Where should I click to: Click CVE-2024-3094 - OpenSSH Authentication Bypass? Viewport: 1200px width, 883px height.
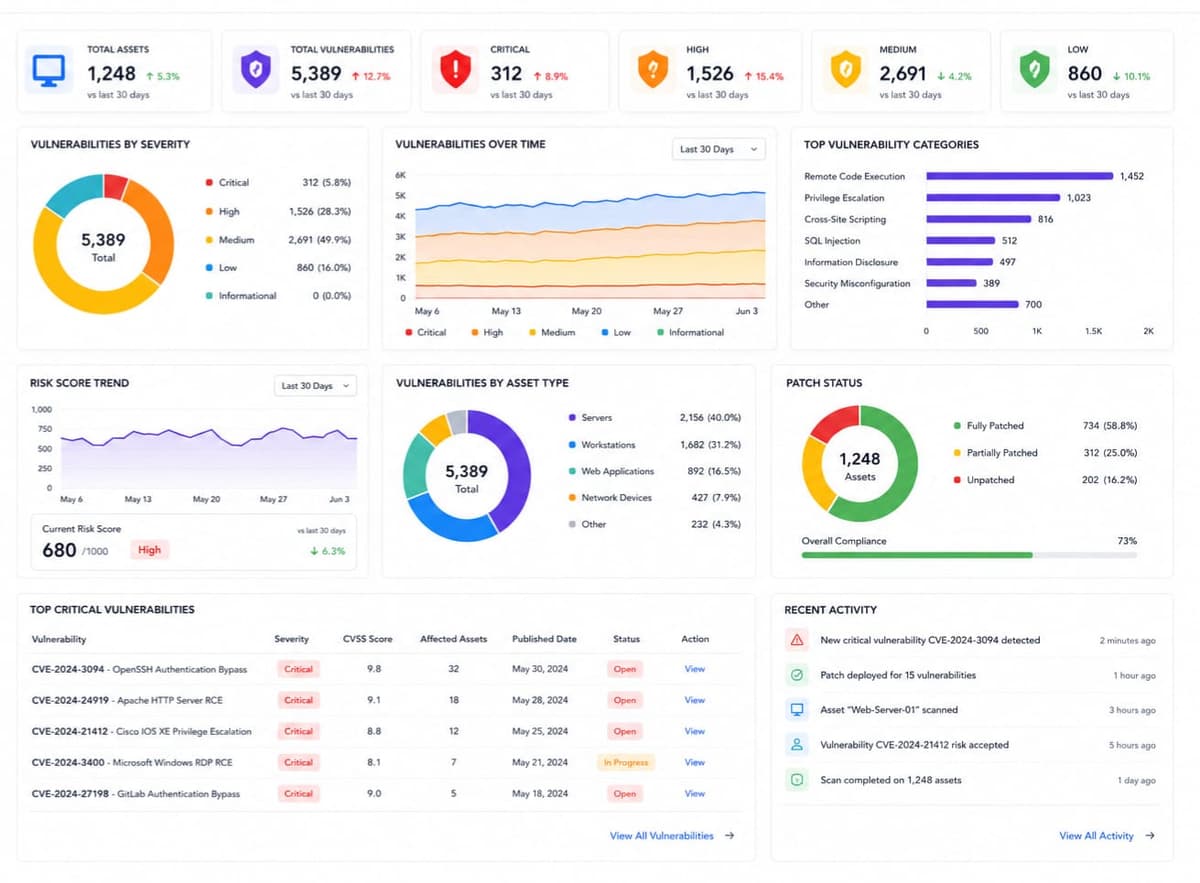click(x=139, y=669)
